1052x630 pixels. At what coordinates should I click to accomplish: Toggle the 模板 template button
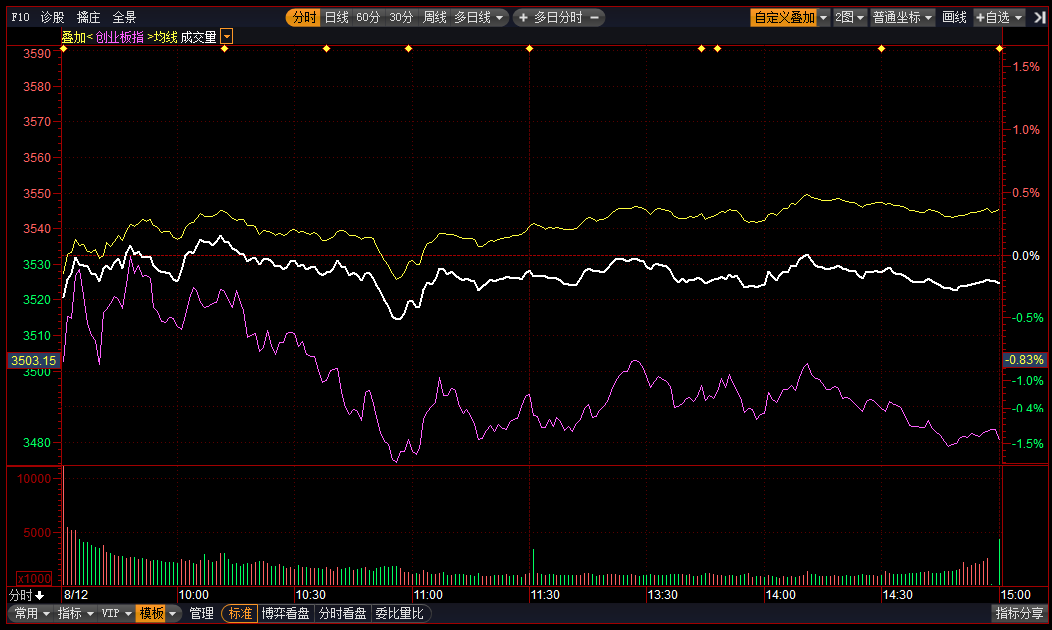coord(151,613)
